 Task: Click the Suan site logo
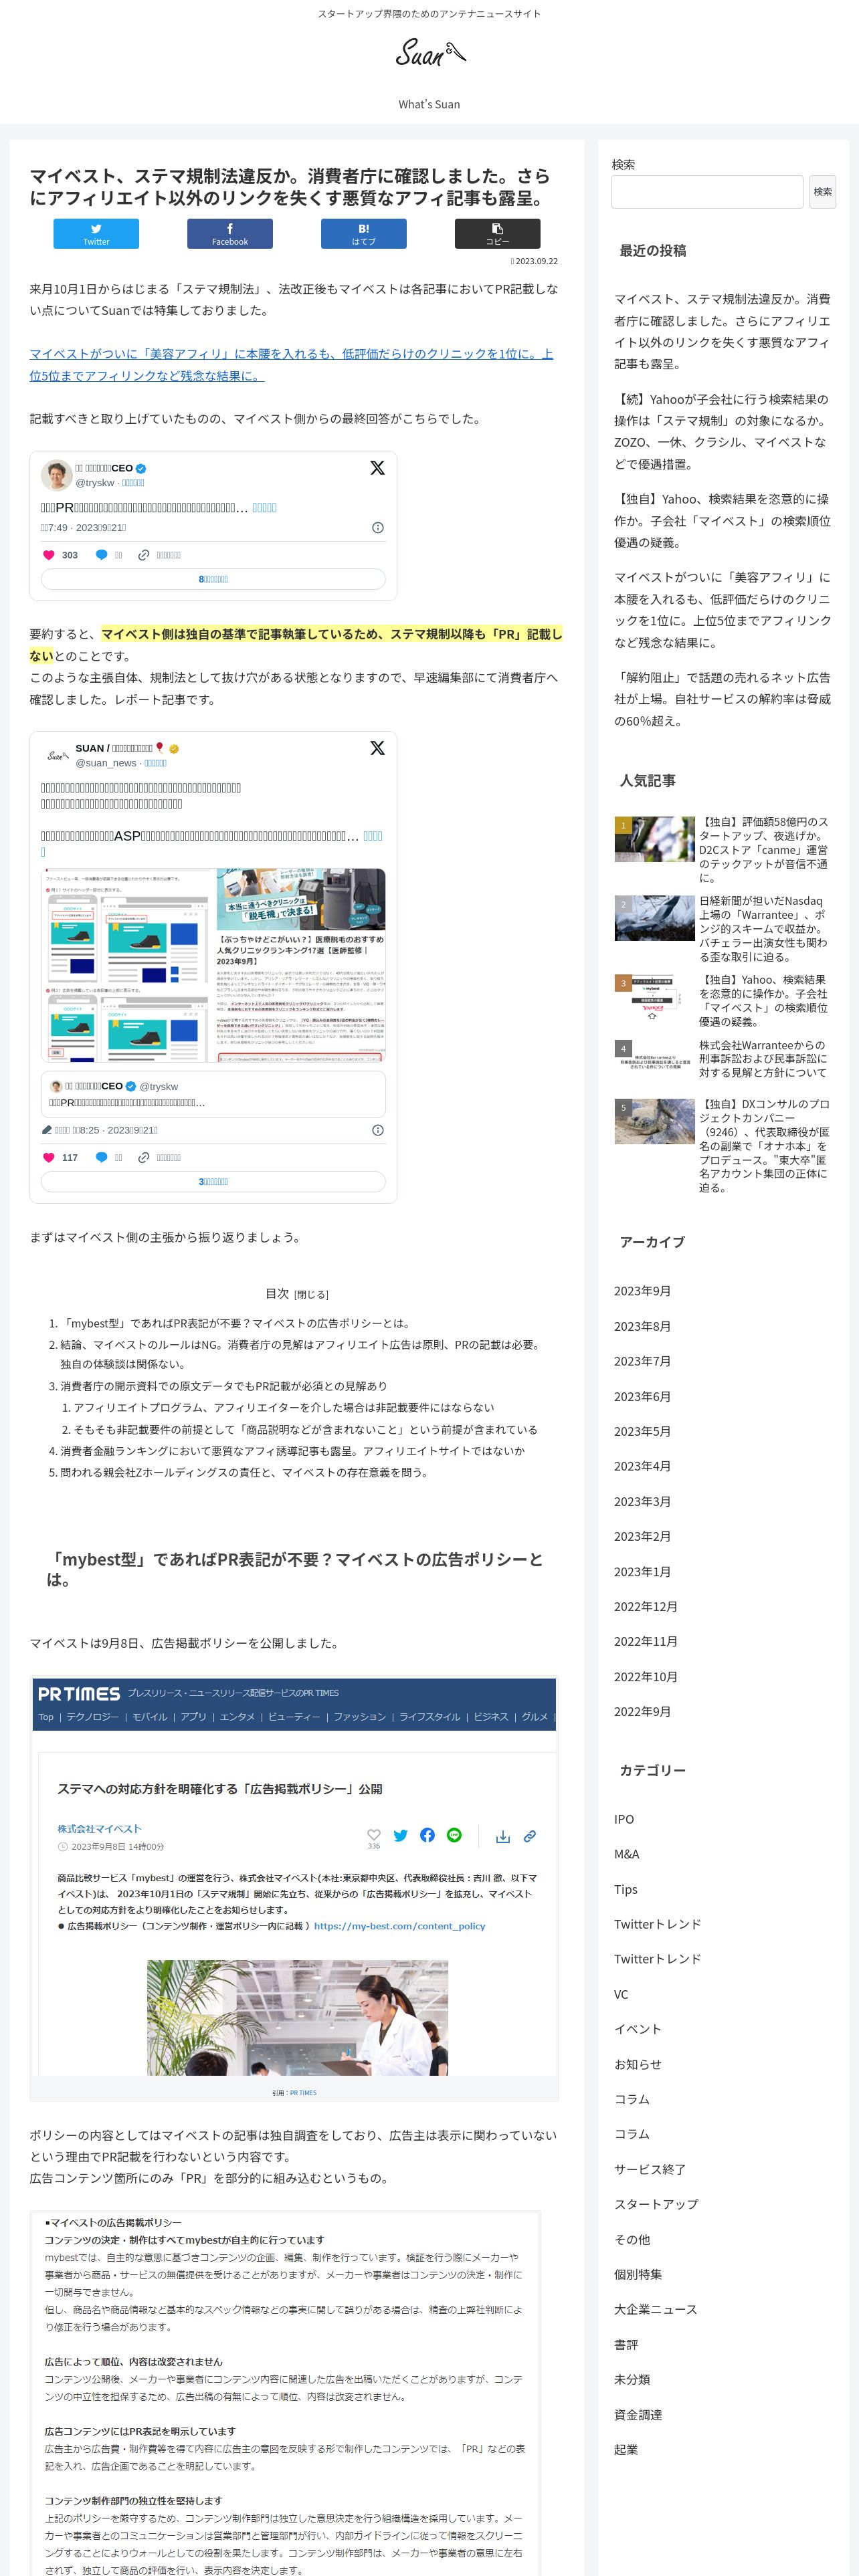click(x=430, y=53)
